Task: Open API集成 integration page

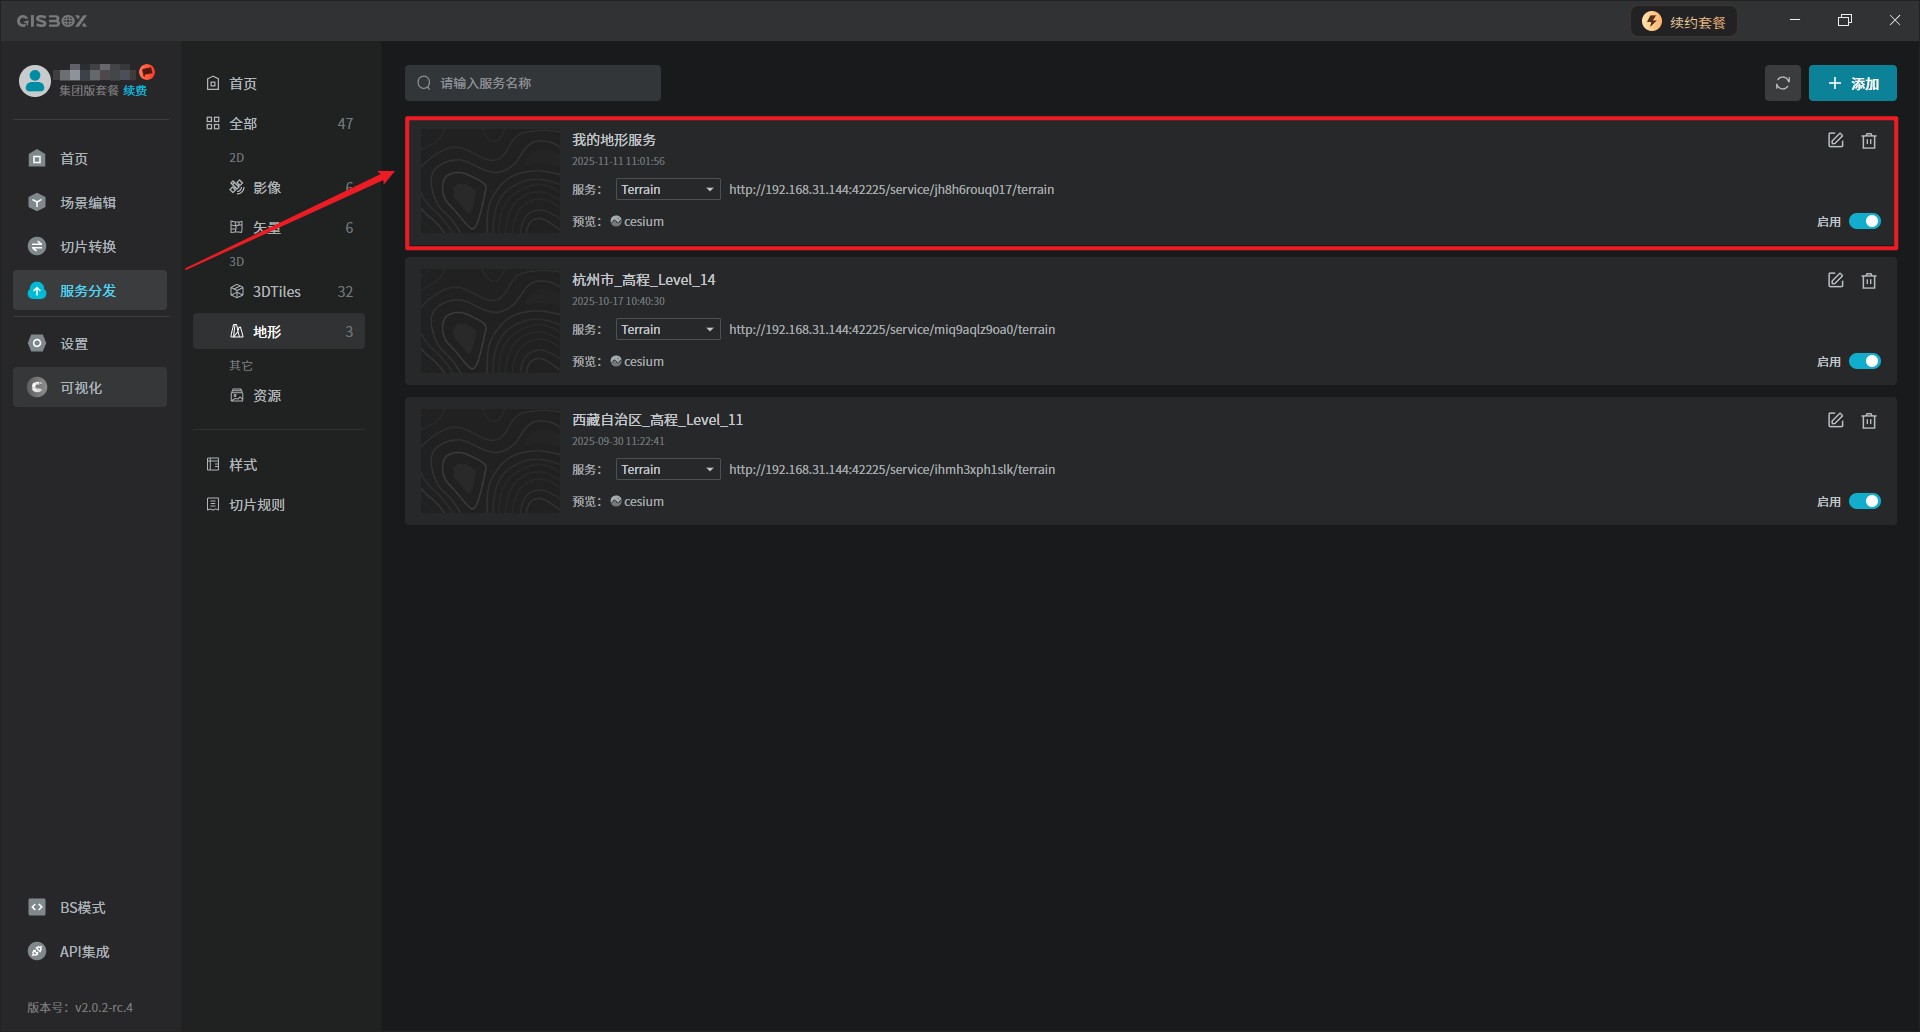Action: point(84,952)
